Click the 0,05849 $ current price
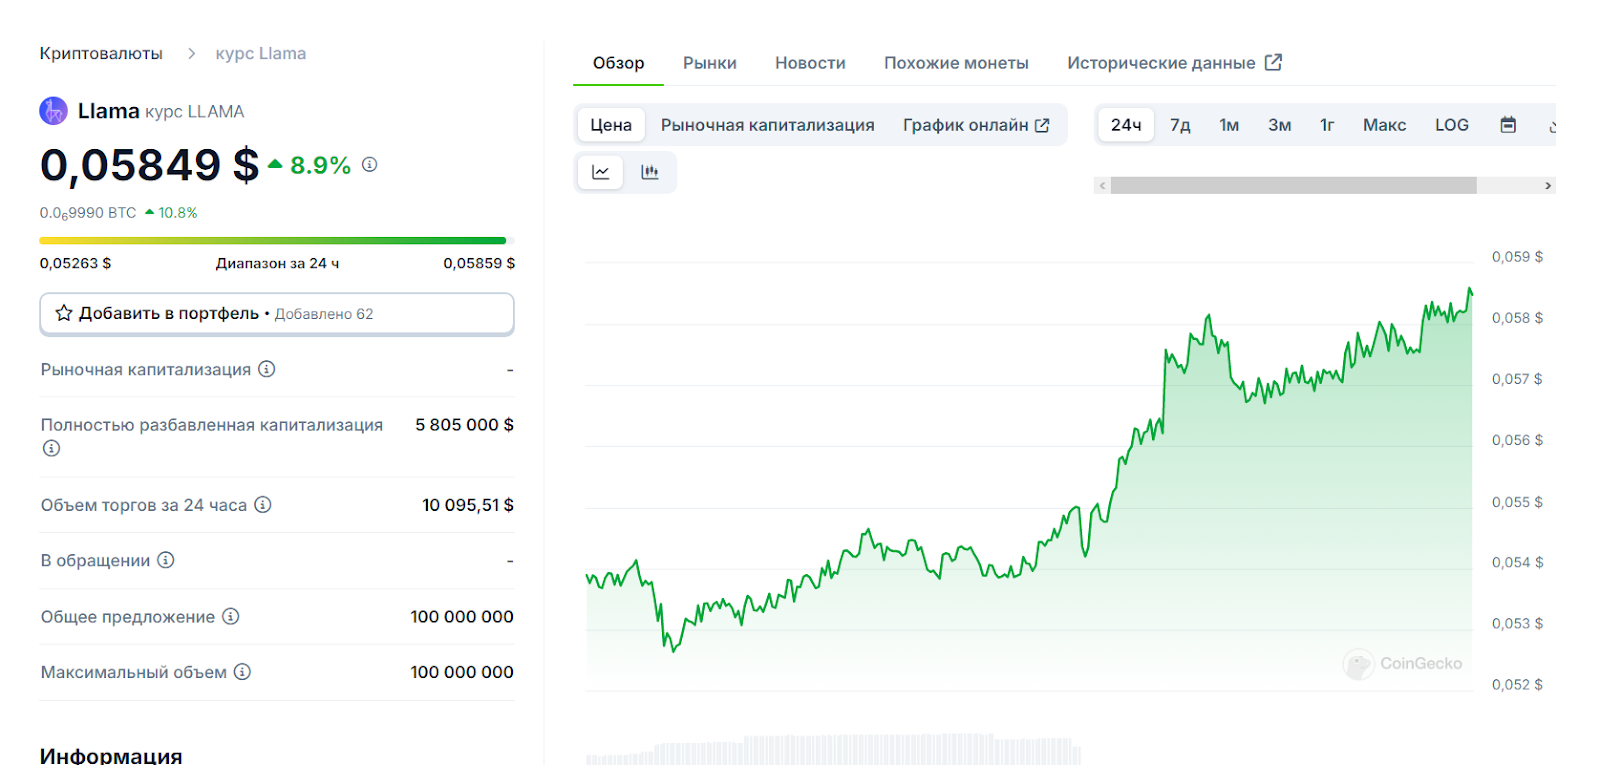The width and height of the screenshot is (1600, 765). [x=149, y=165]
